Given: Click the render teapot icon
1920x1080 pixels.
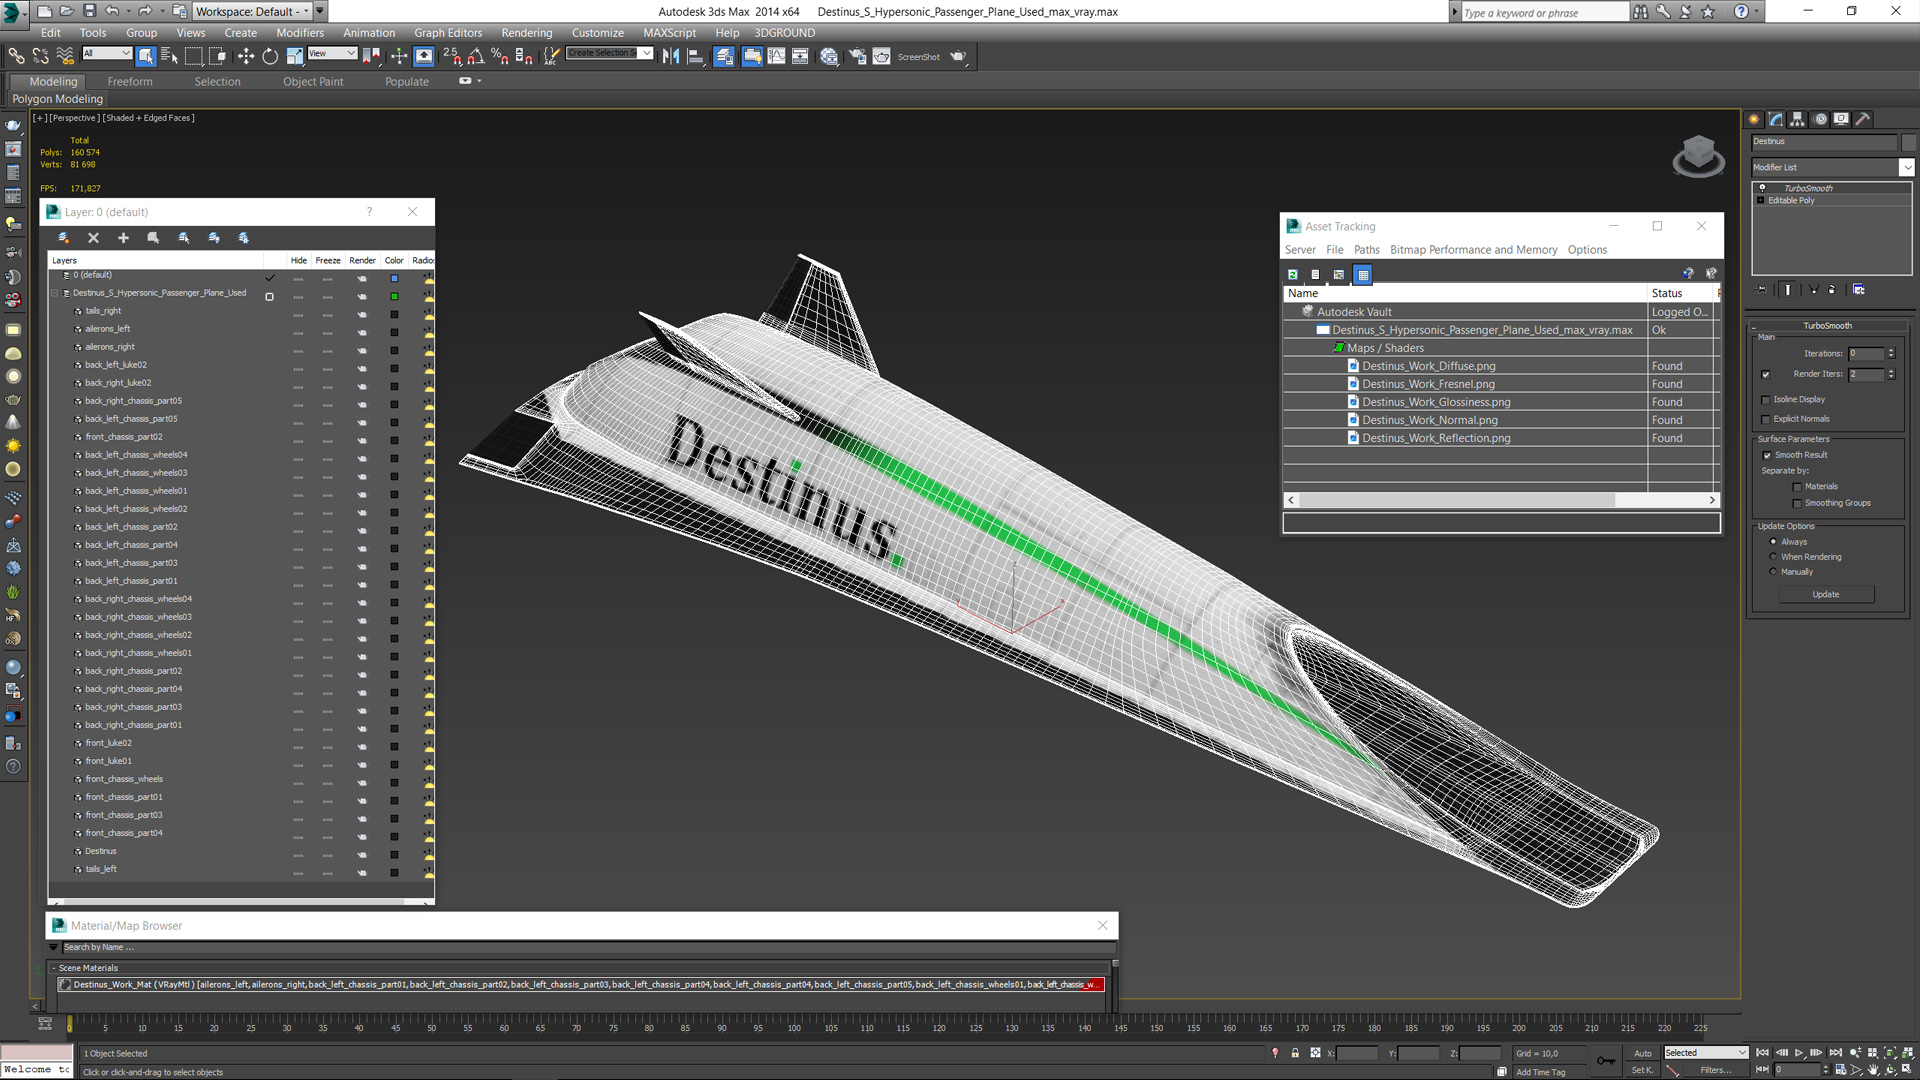Looking at the screenshot, I should coord(958,56).
